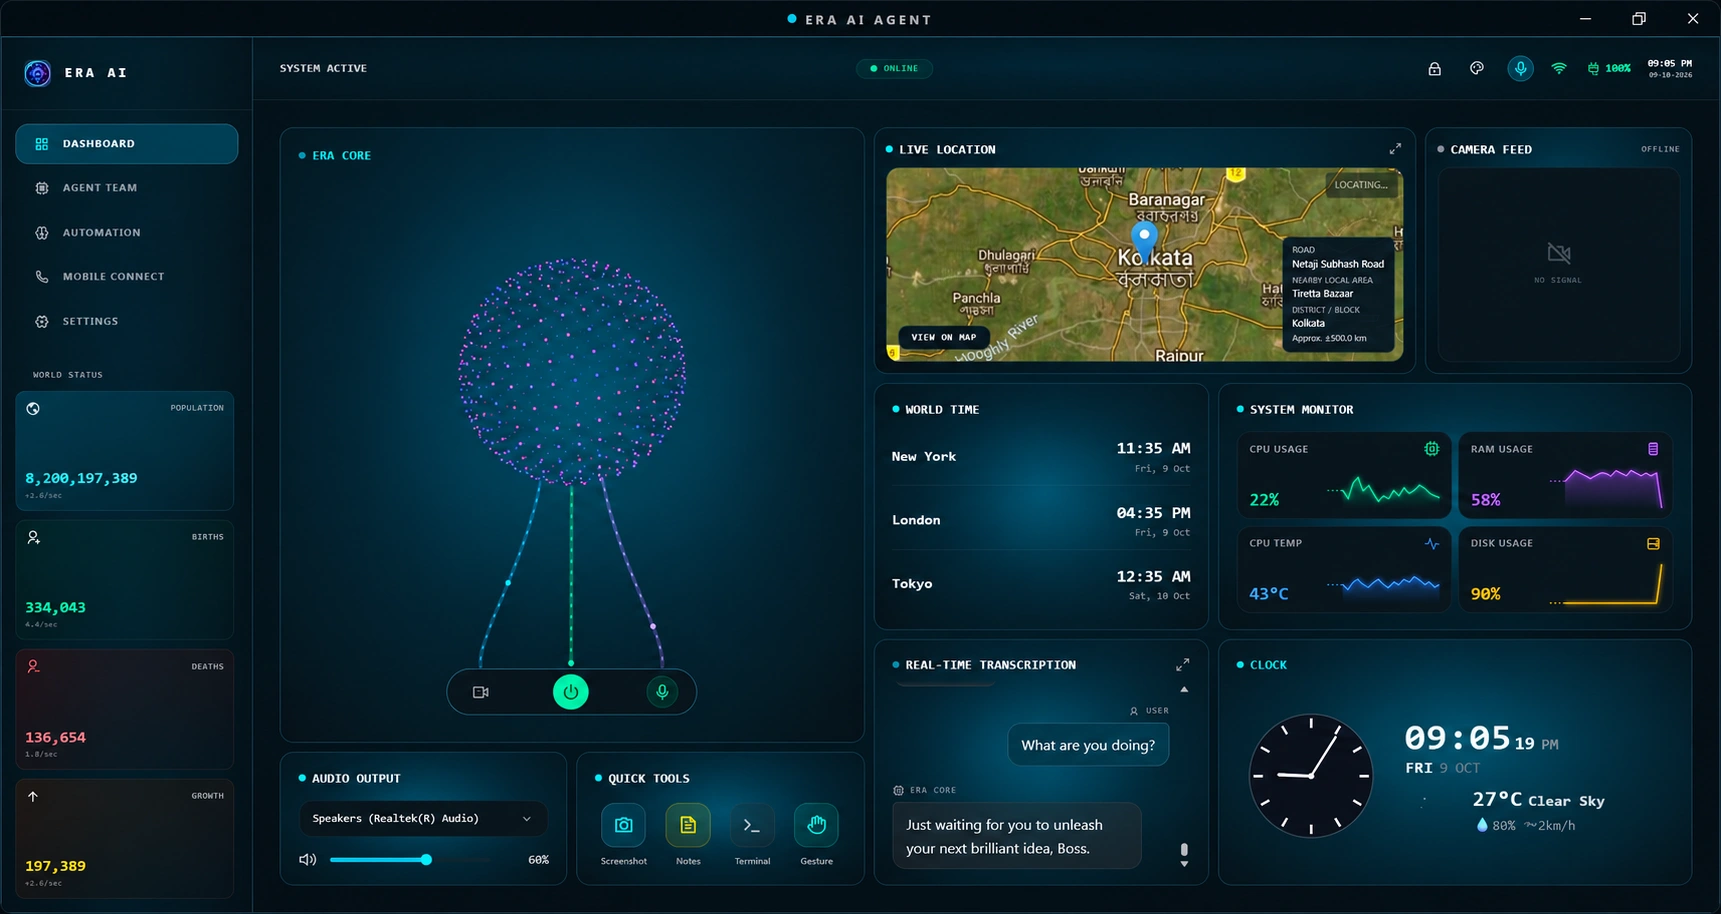Click the speaker volume icon

tap(308, 860)
